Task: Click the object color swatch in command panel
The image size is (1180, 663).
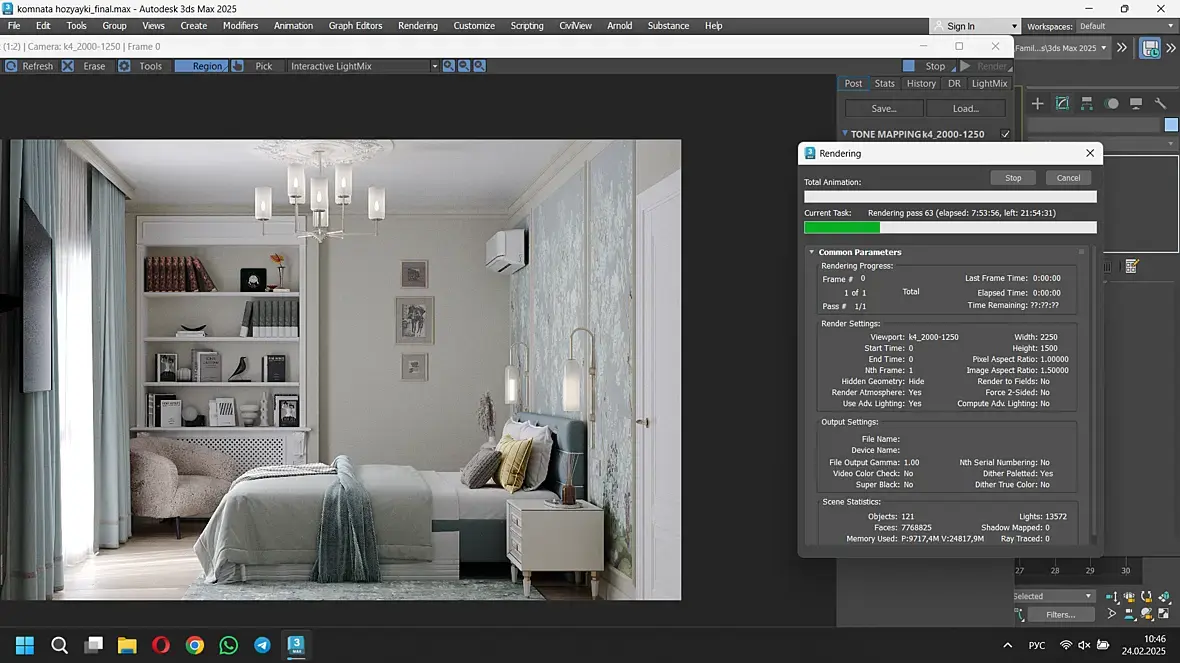Action: coord(1171,125)
